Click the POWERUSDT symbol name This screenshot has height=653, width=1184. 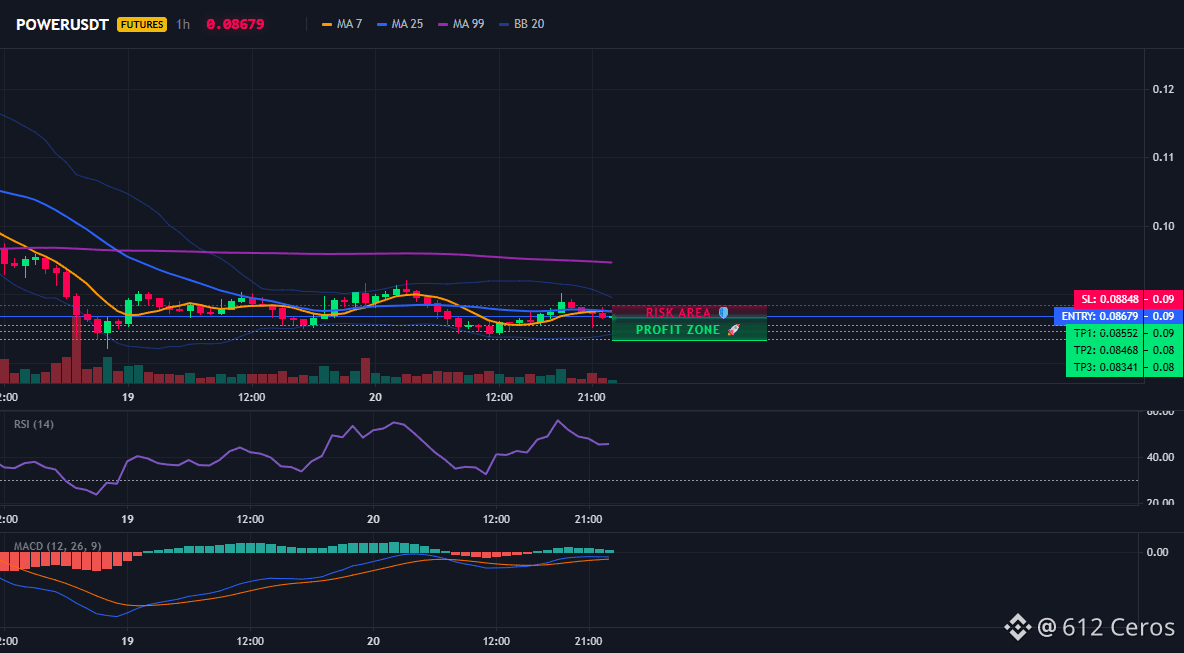(63, 24)
